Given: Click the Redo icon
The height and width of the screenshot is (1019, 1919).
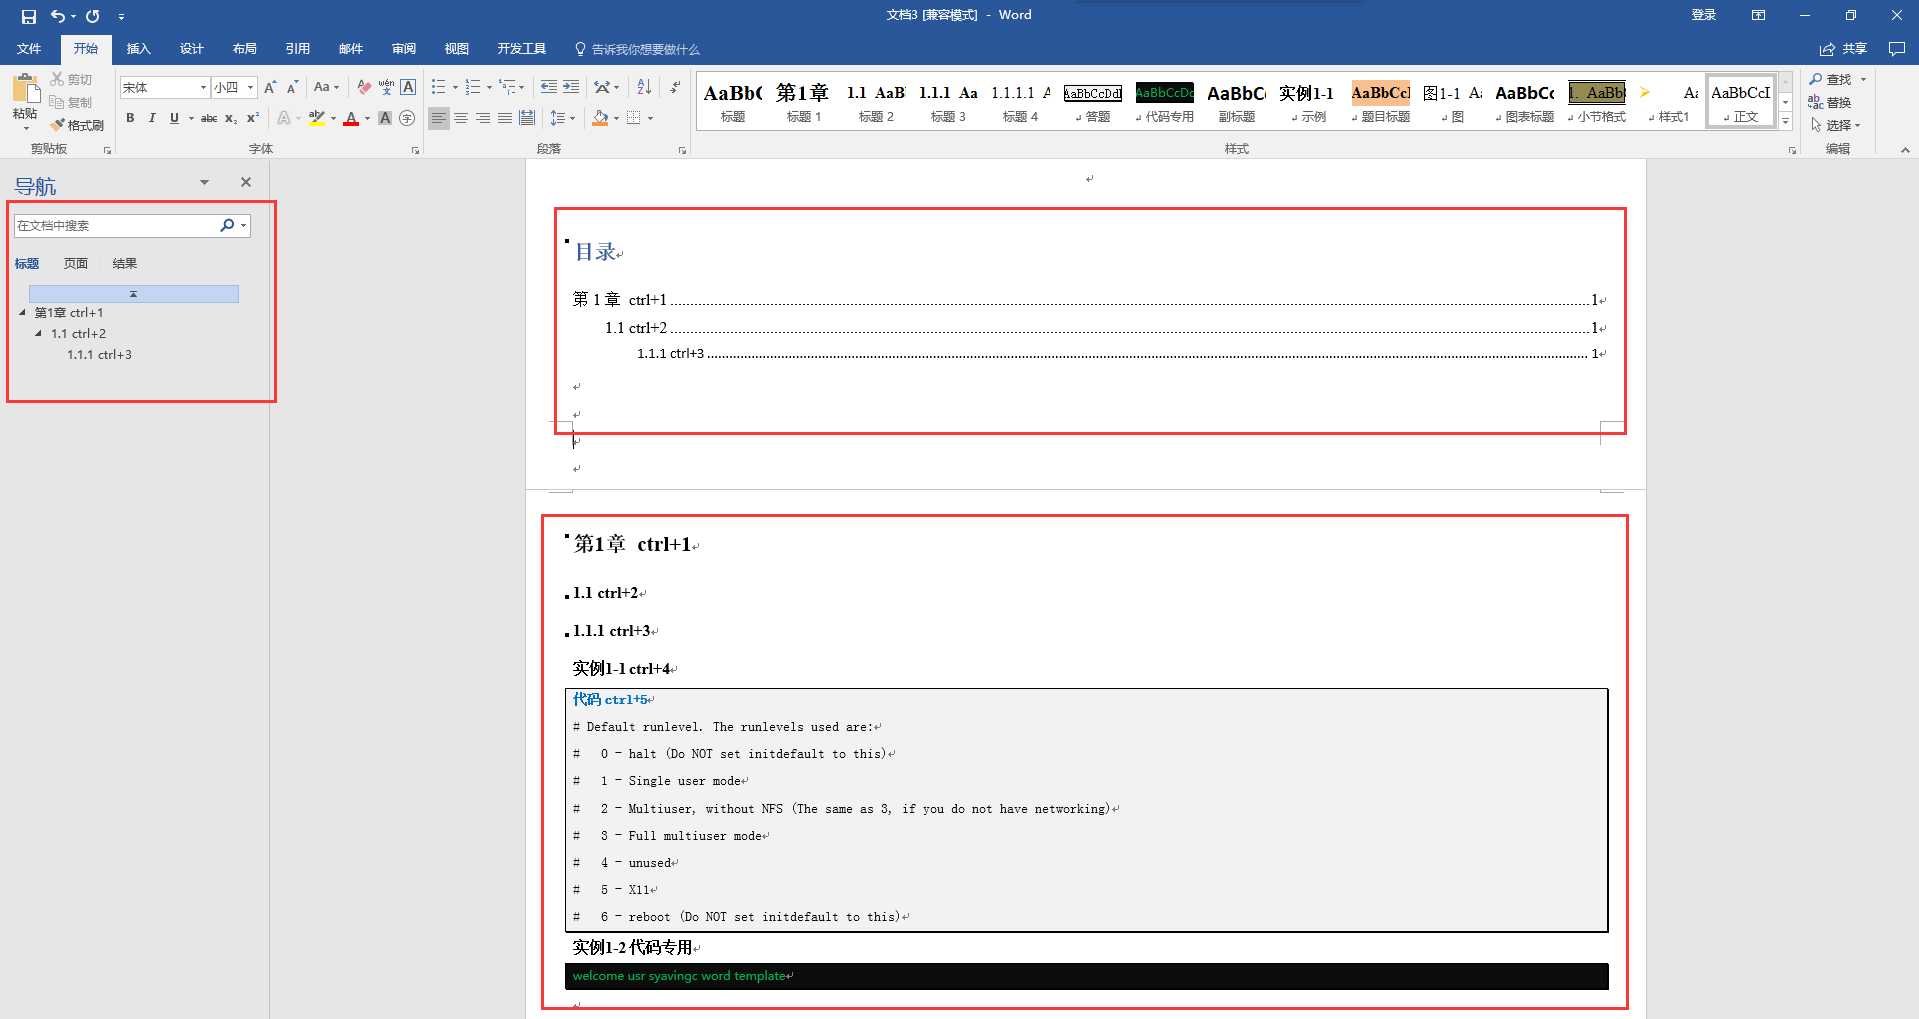Looking at the screenshot, I should 93,16.
